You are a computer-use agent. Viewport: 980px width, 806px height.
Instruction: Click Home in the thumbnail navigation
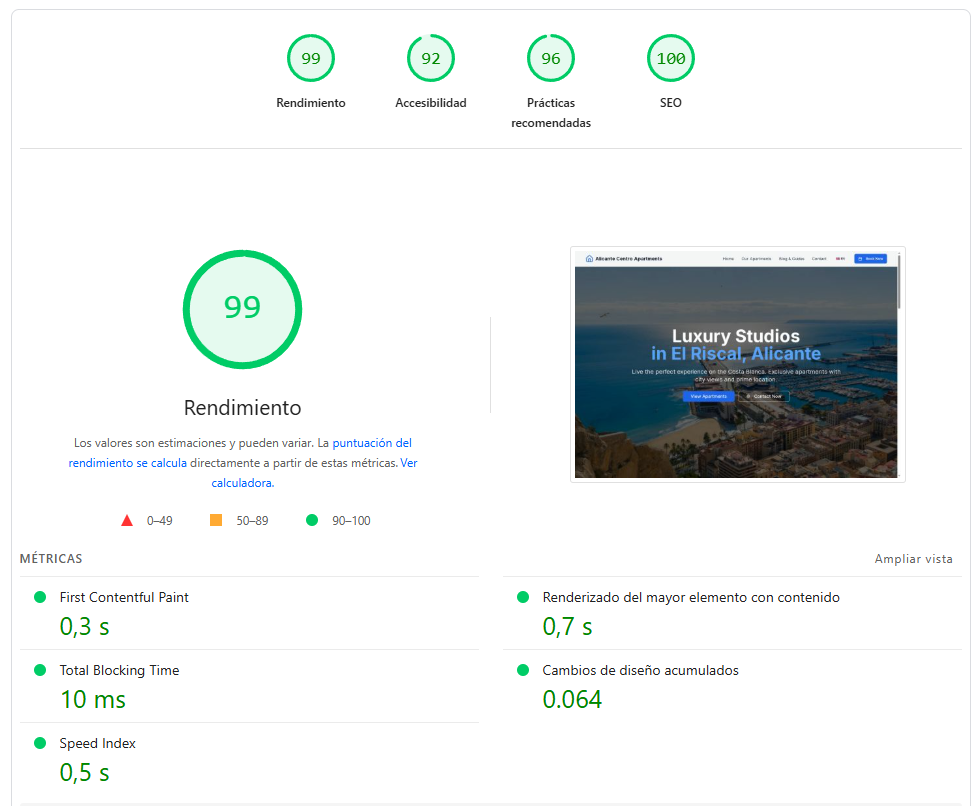tap(727, 258)
